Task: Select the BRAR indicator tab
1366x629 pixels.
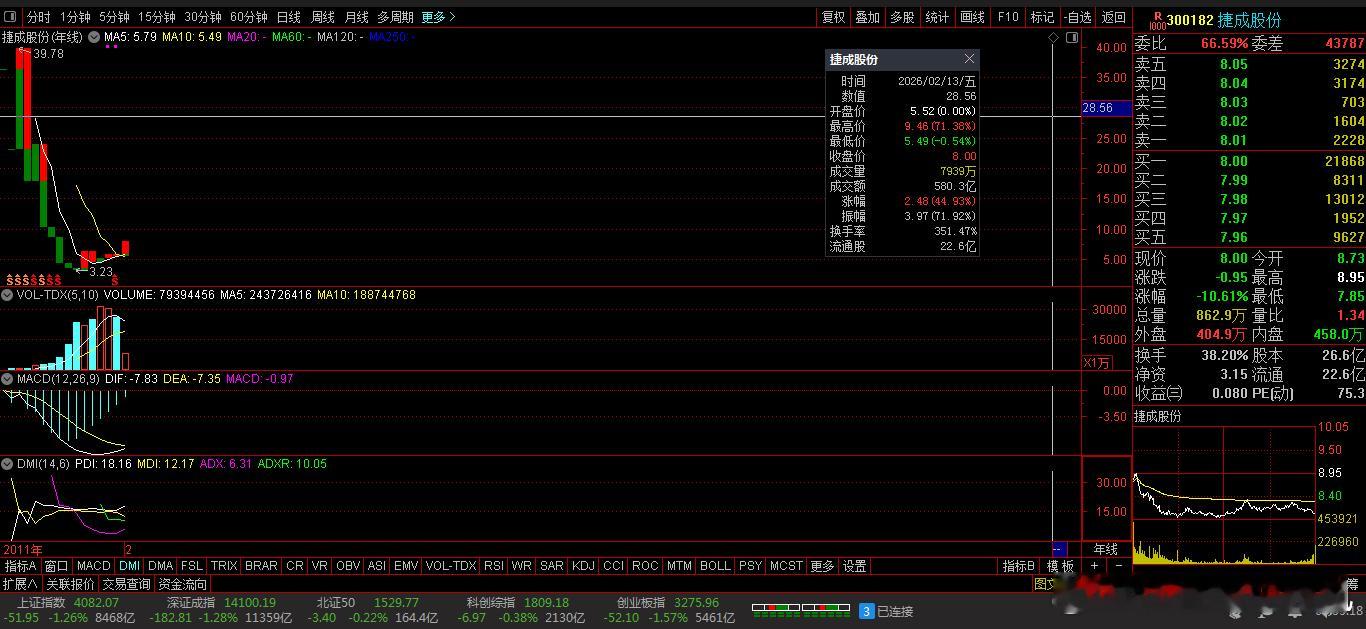Action: [x=261, y=566]
